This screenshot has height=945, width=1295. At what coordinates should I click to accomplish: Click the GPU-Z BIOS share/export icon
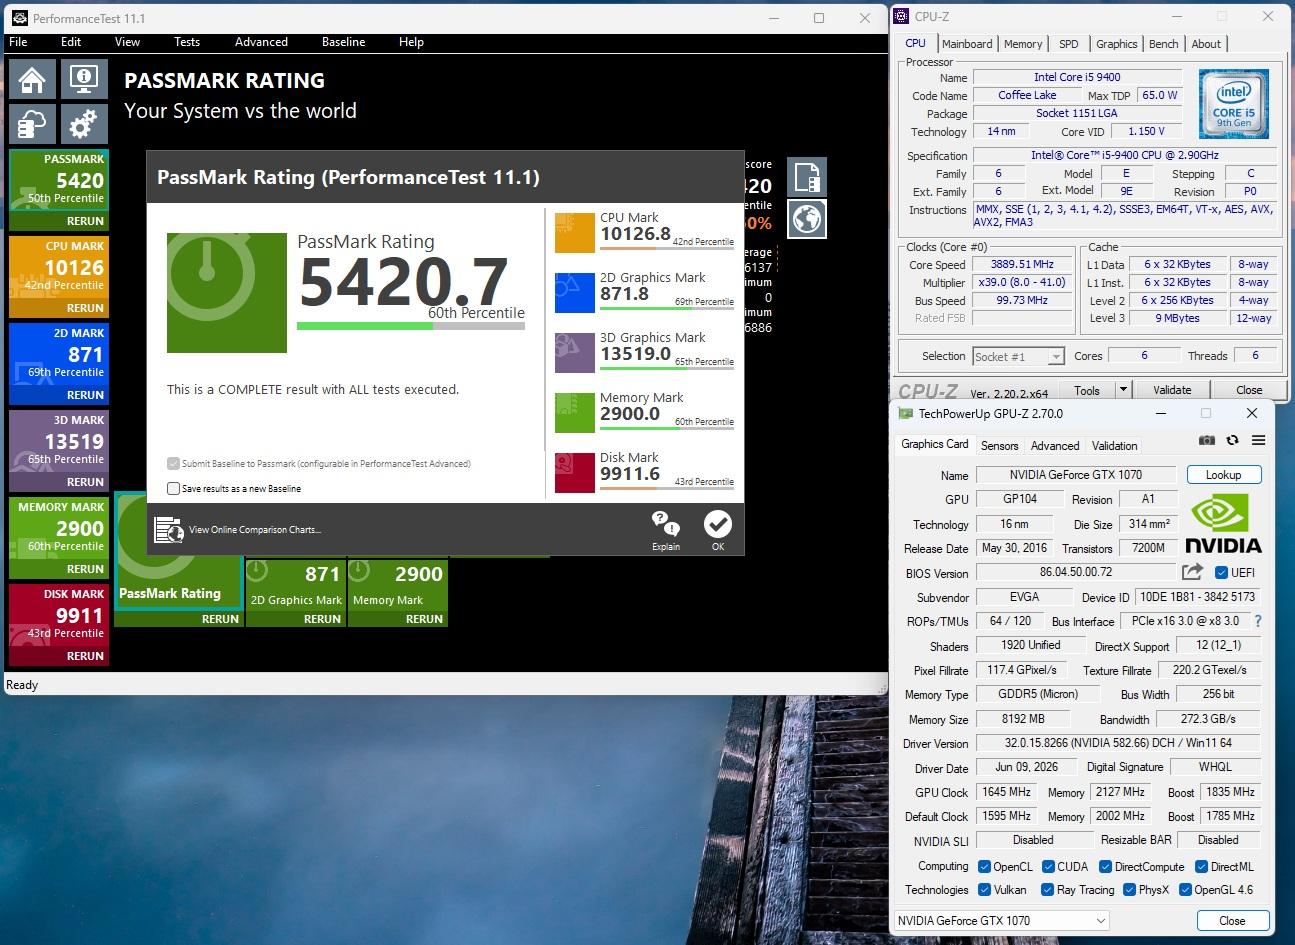(1192, 572)
